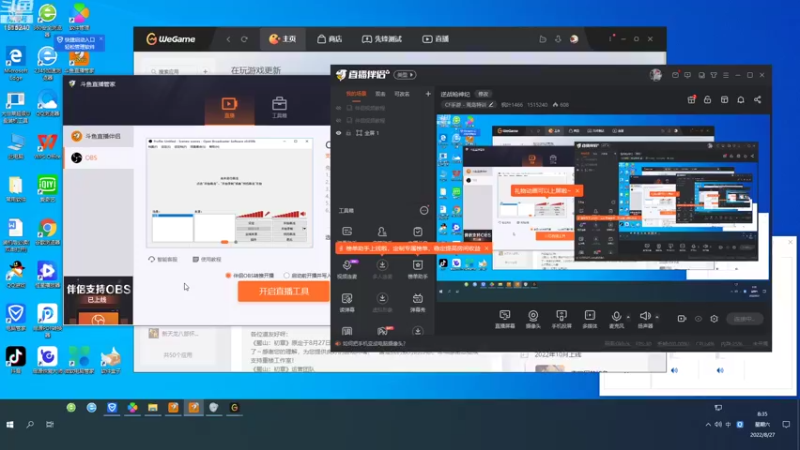Select the phone screen casting source
The width and height of the screenshot is (800, 450).
pyautogui.click(x=561, y=319)
